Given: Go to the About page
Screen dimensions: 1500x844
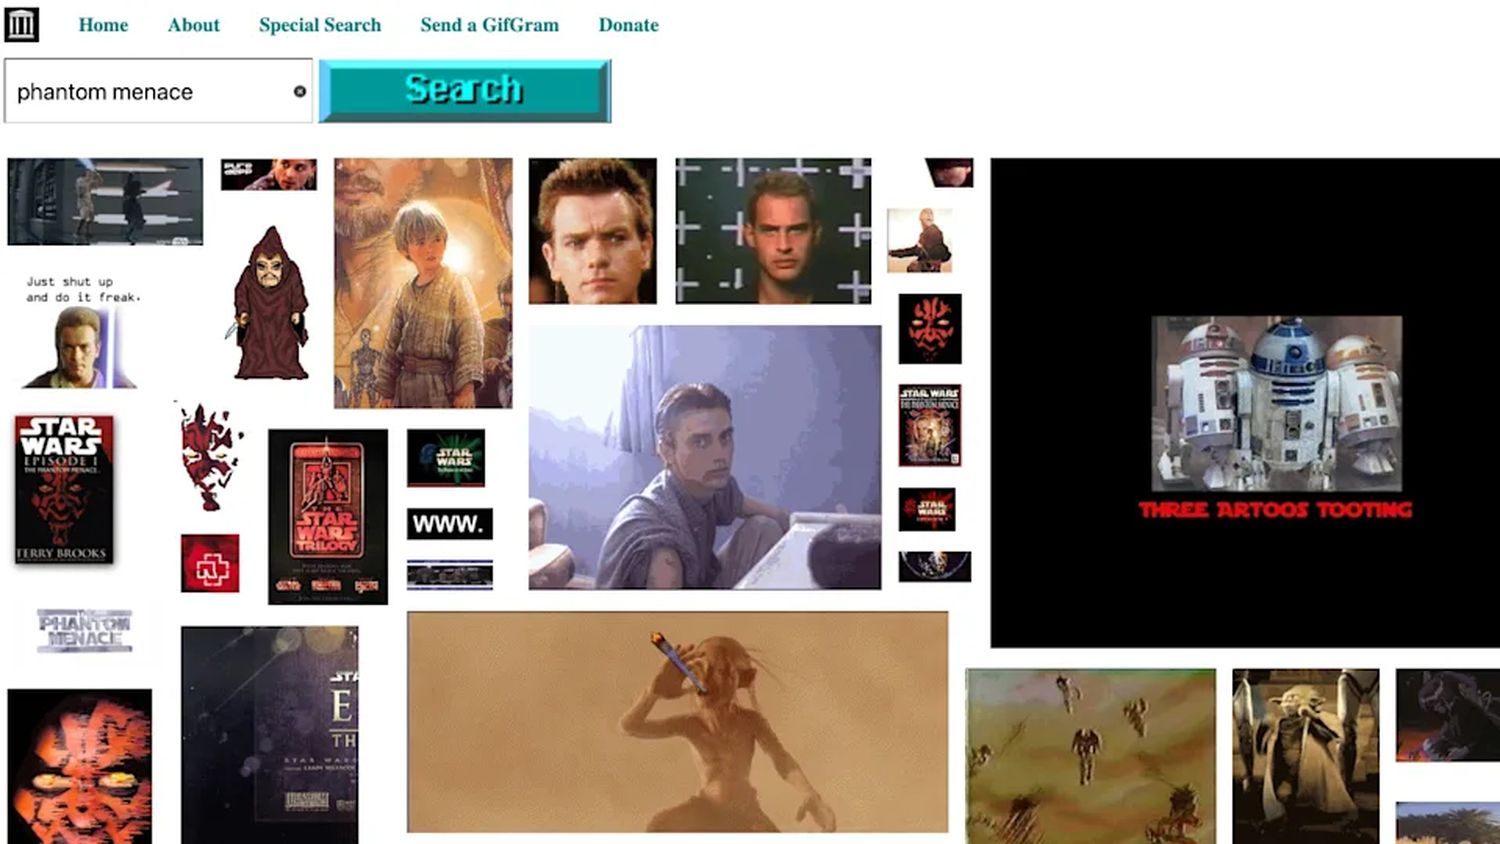Looking at the screenshot, I should (193, 25).
